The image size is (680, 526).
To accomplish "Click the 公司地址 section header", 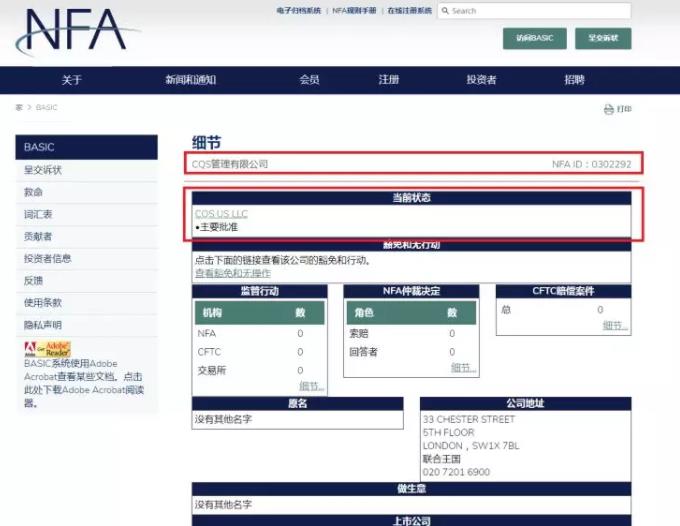I will pos(526,403).
